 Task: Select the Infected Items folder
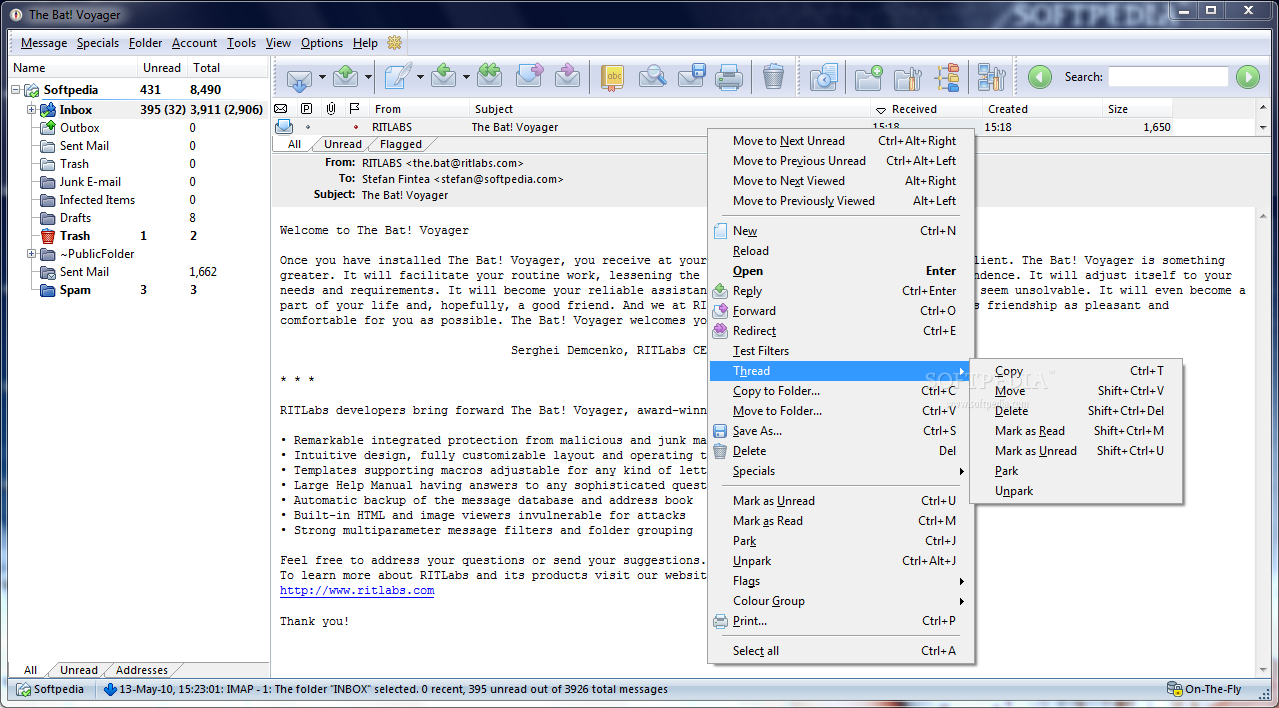[x=97, y=200]
